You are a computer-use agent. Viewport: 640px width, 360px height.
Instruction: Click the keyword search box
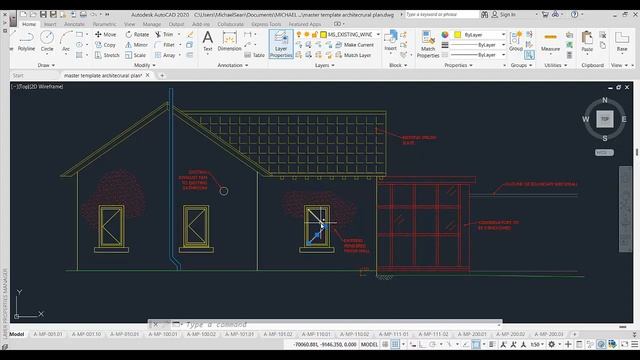pyautogui.click(x=442, y=14)
